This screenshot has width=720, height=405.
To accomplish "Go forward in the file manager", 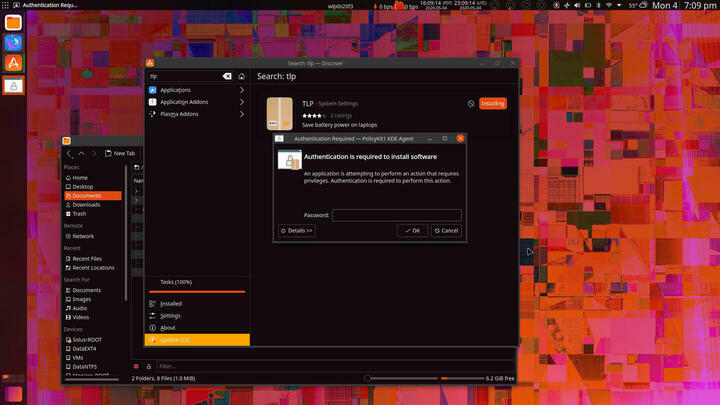I will (94, 153).
